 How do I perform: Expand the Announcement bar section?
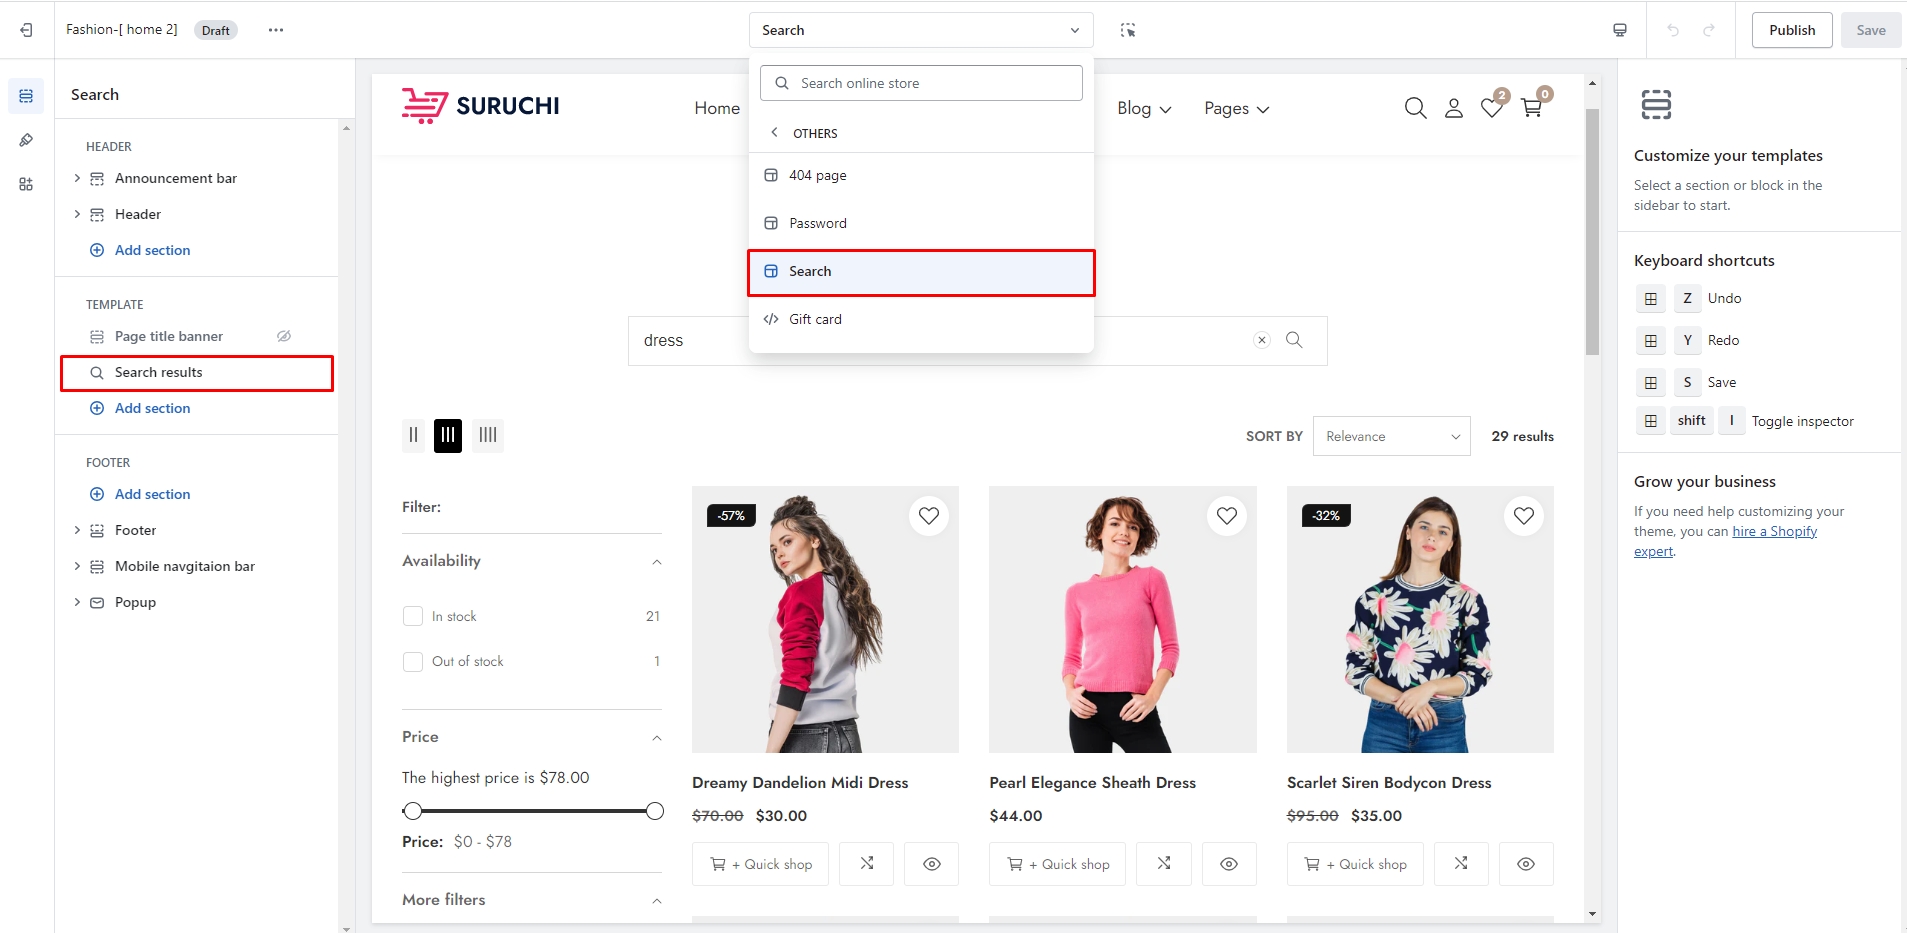point(77,178)
